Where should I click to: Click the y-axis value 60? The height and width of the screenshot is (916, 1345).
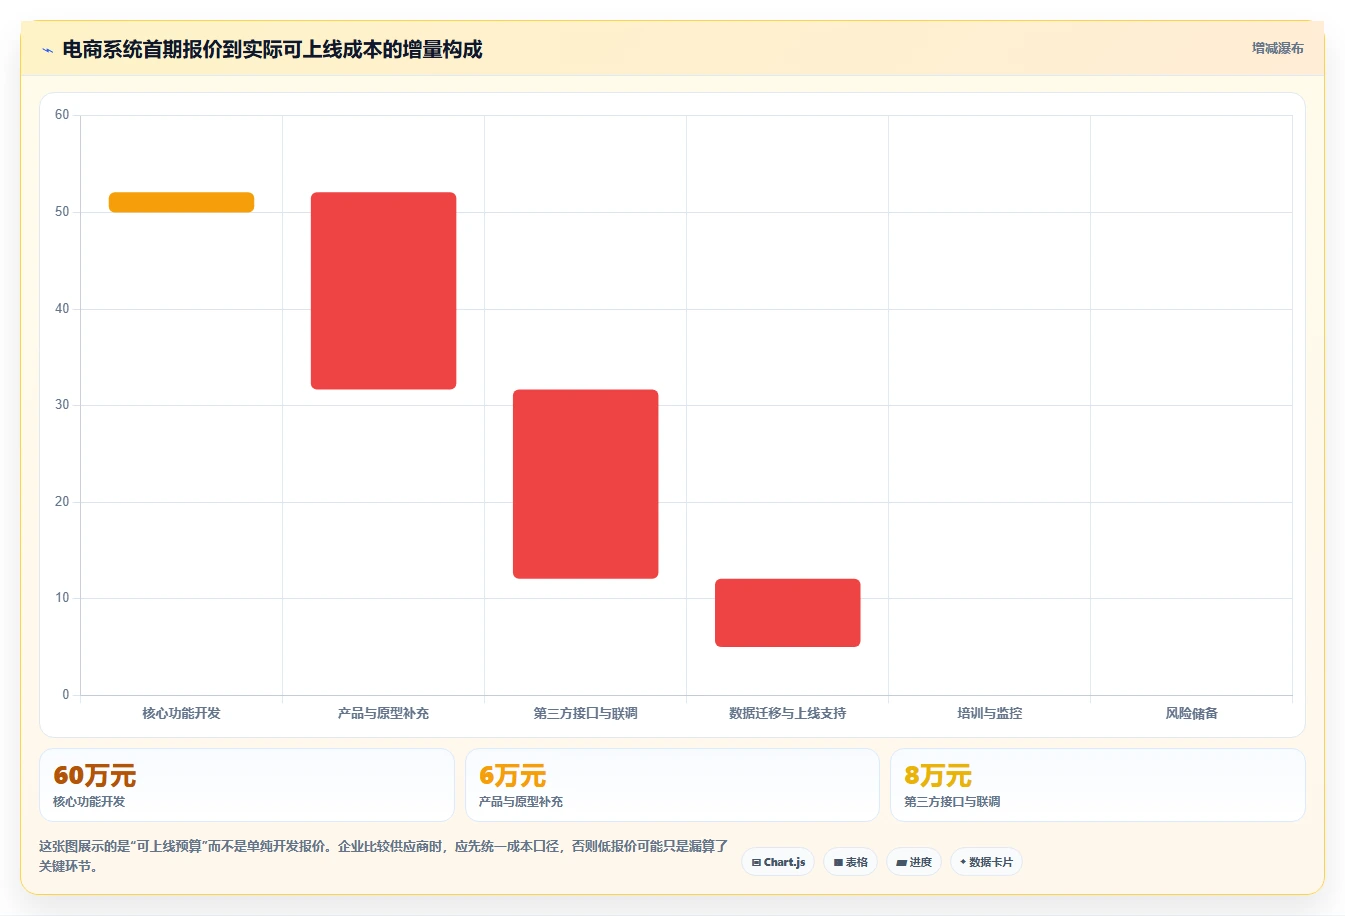coord(62,115)
